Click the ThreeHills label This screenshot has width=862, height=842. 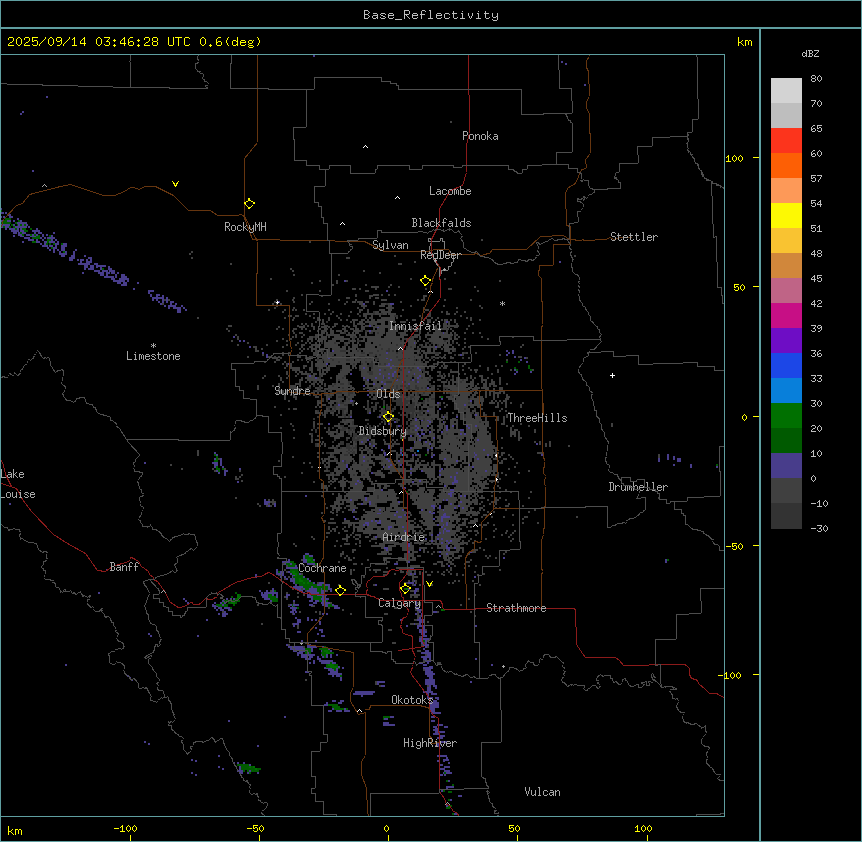537,418
